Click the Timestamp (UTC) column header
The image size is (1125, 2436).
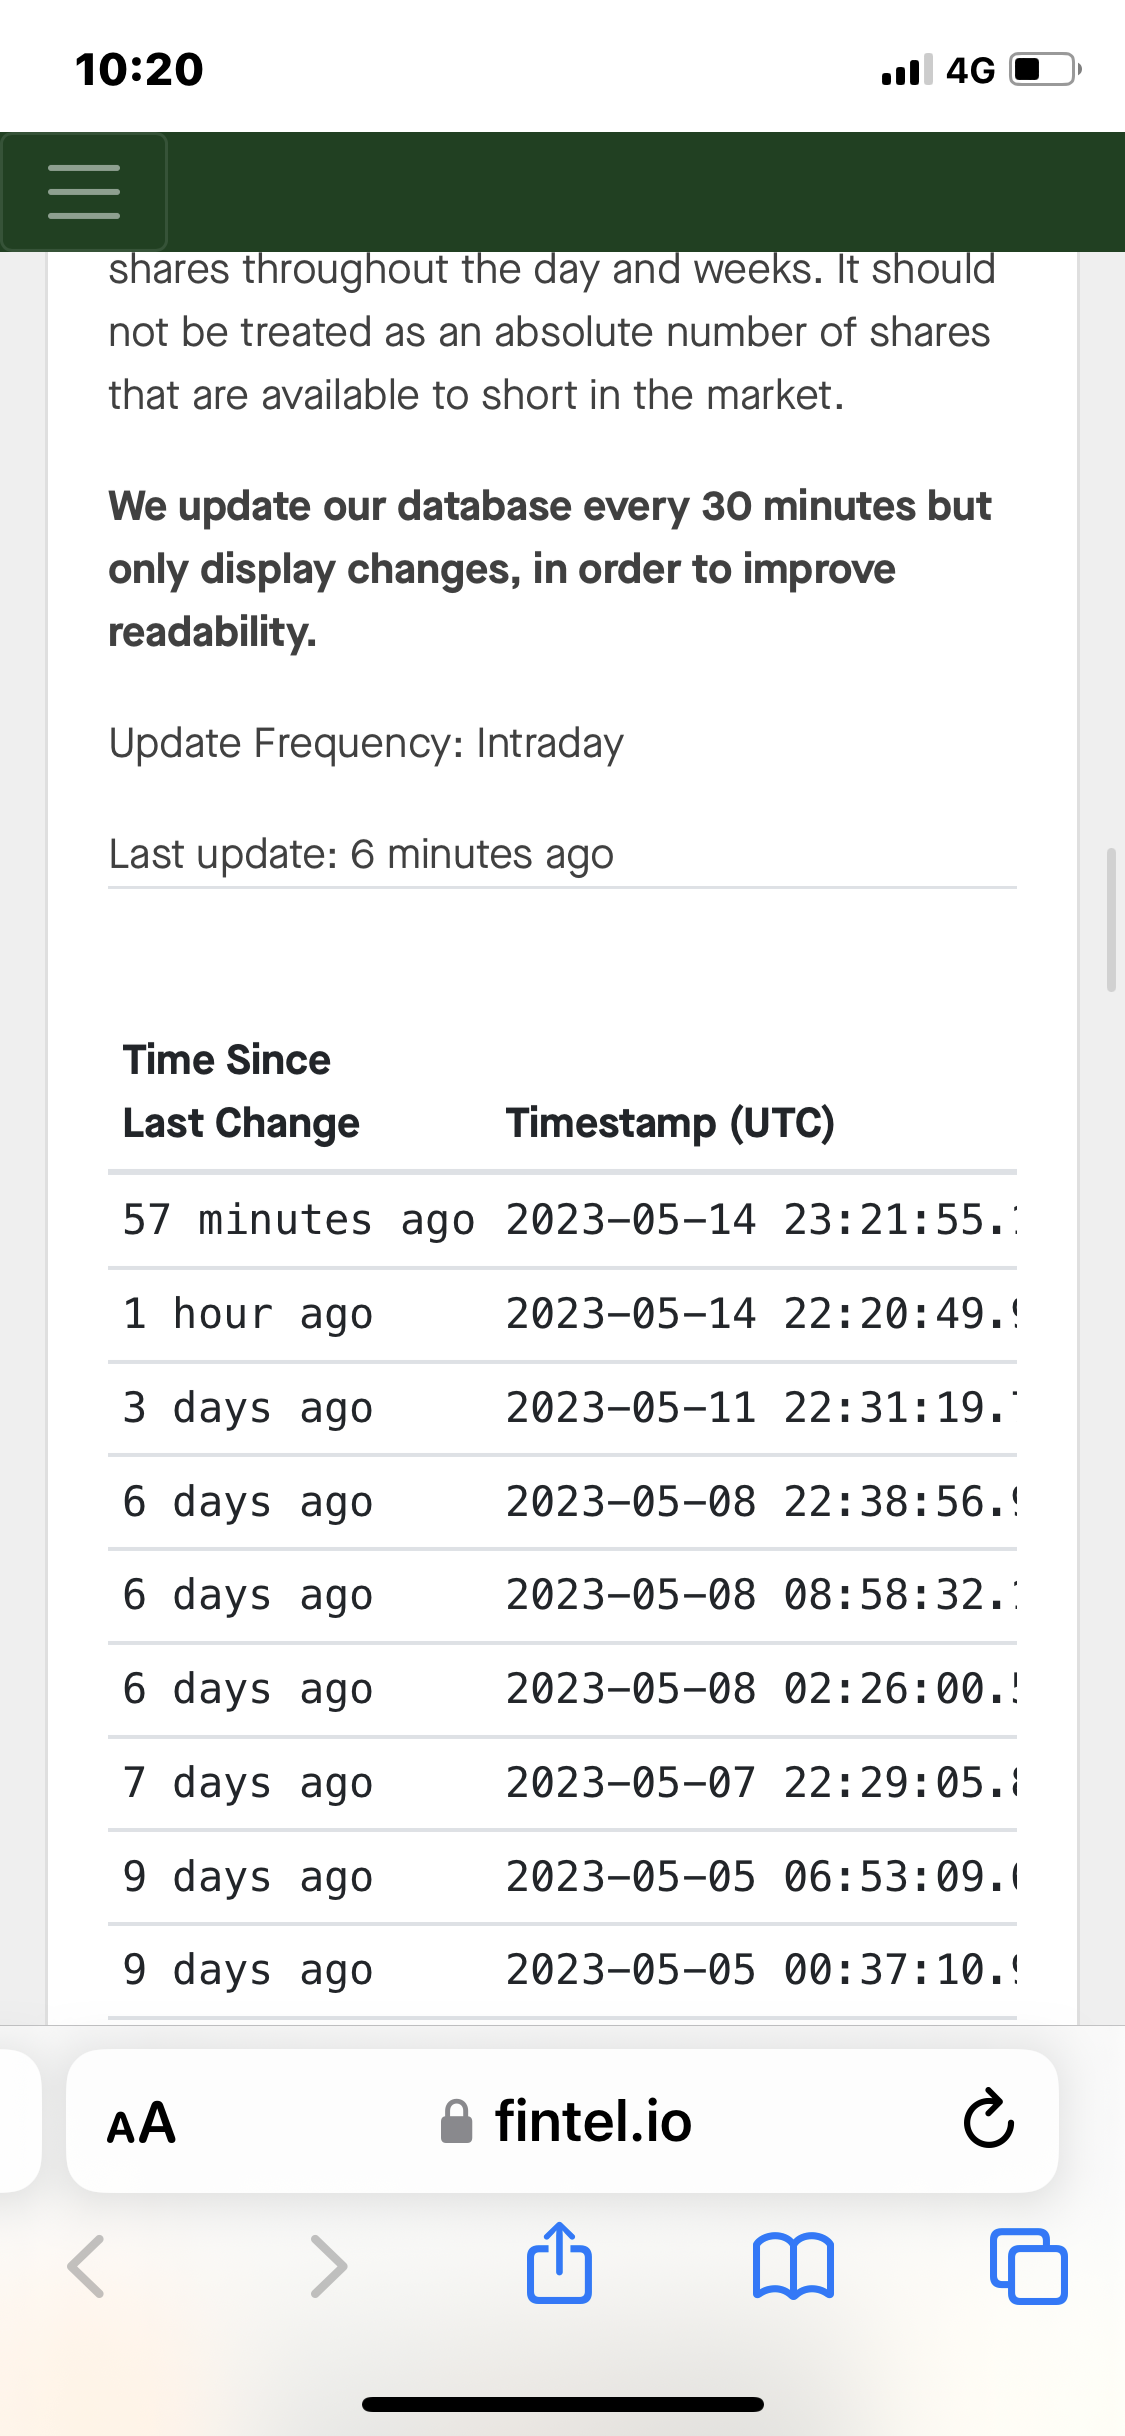670,1122
